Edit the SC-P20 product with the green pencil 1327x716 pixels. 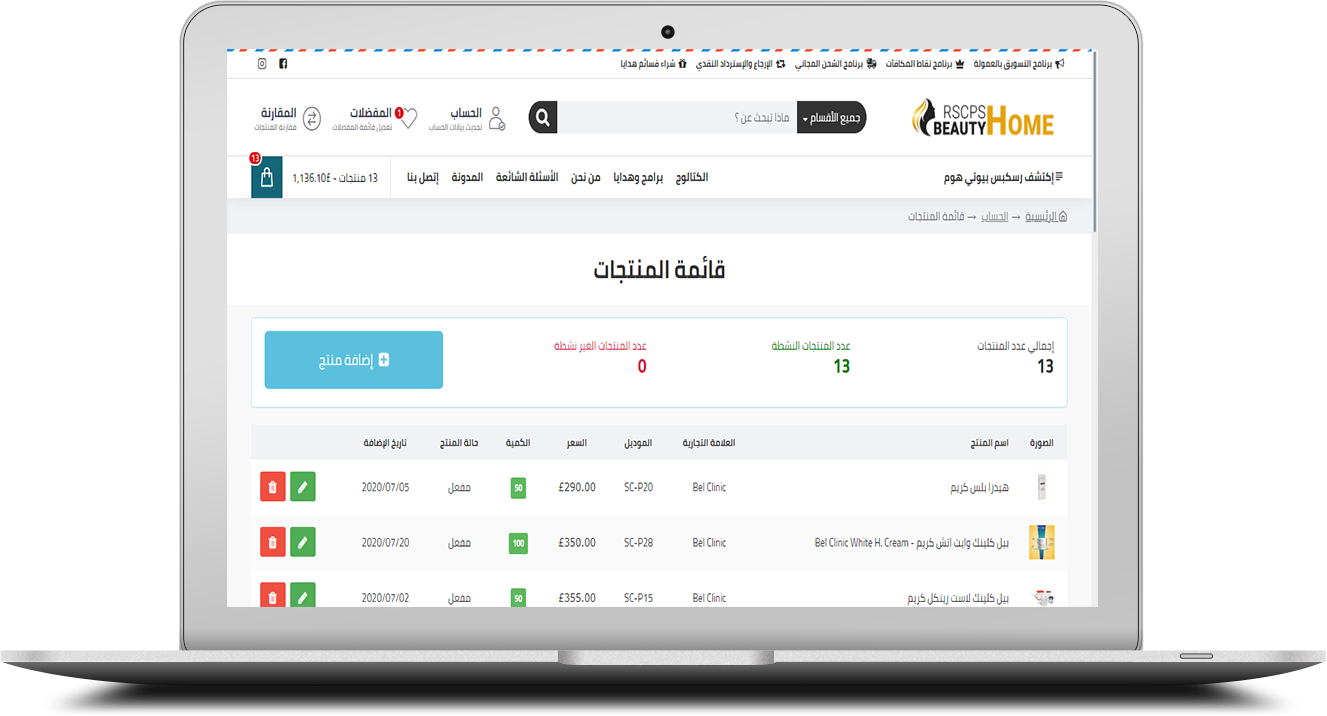(302, 487)
